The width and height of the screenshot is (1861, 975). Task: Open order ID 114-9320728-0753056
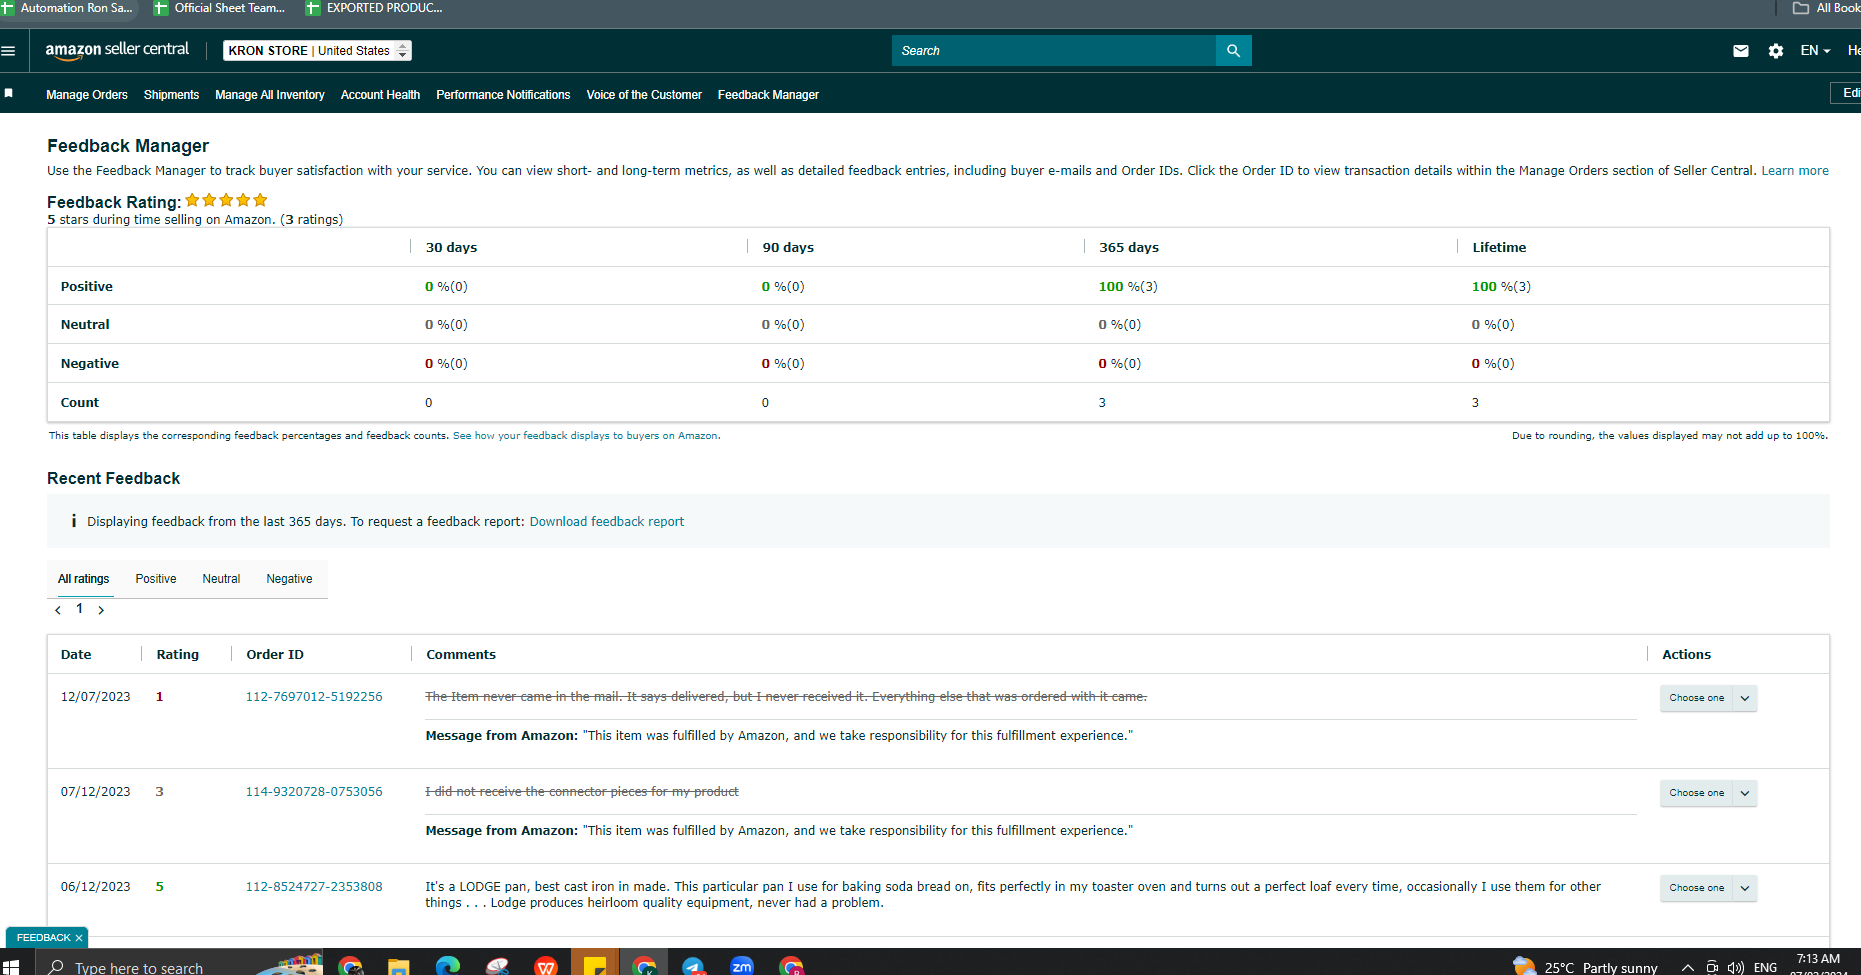[314, 792]
